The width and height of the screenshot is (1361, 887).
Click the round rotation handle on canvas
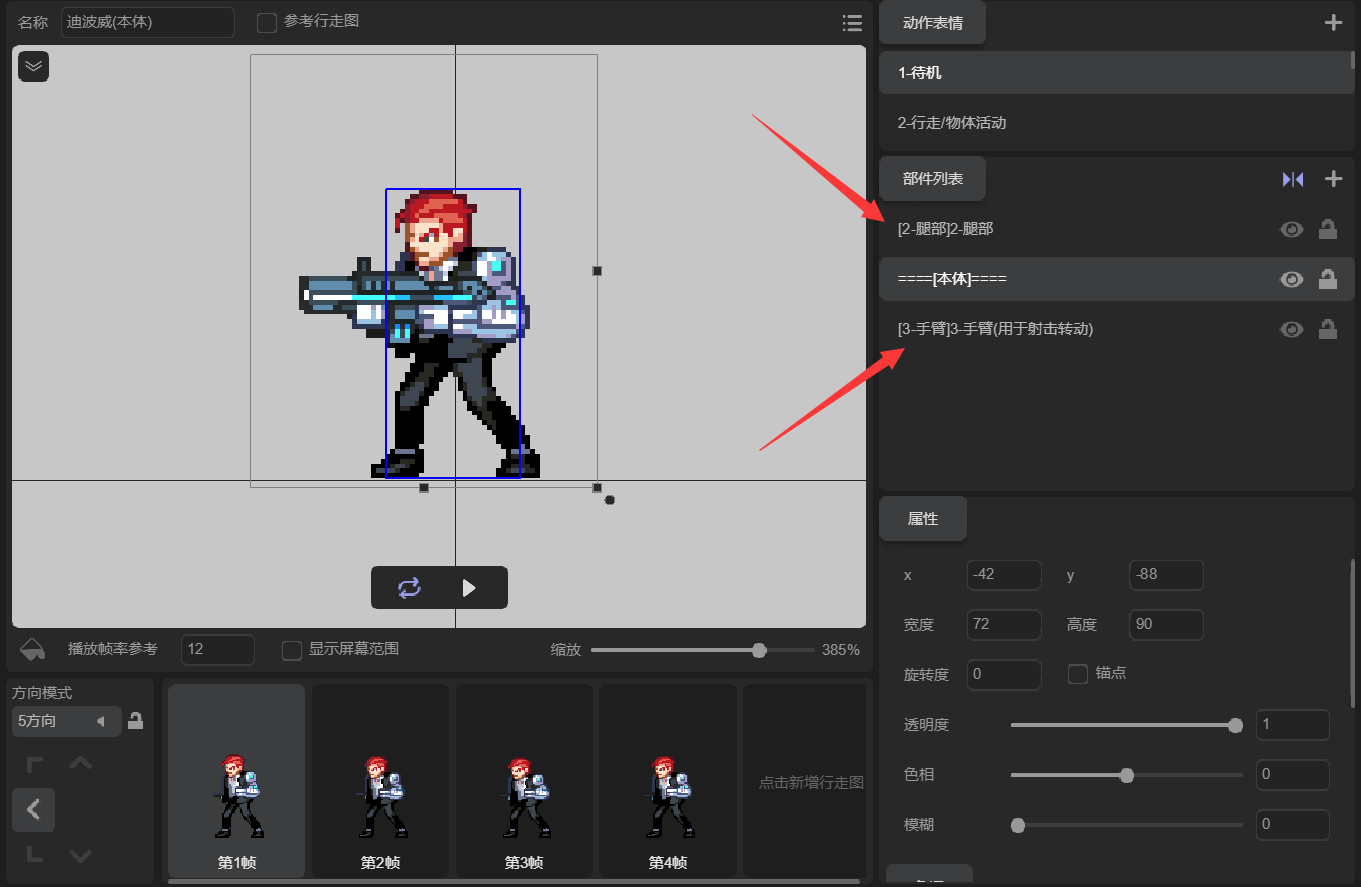(610, 500)
